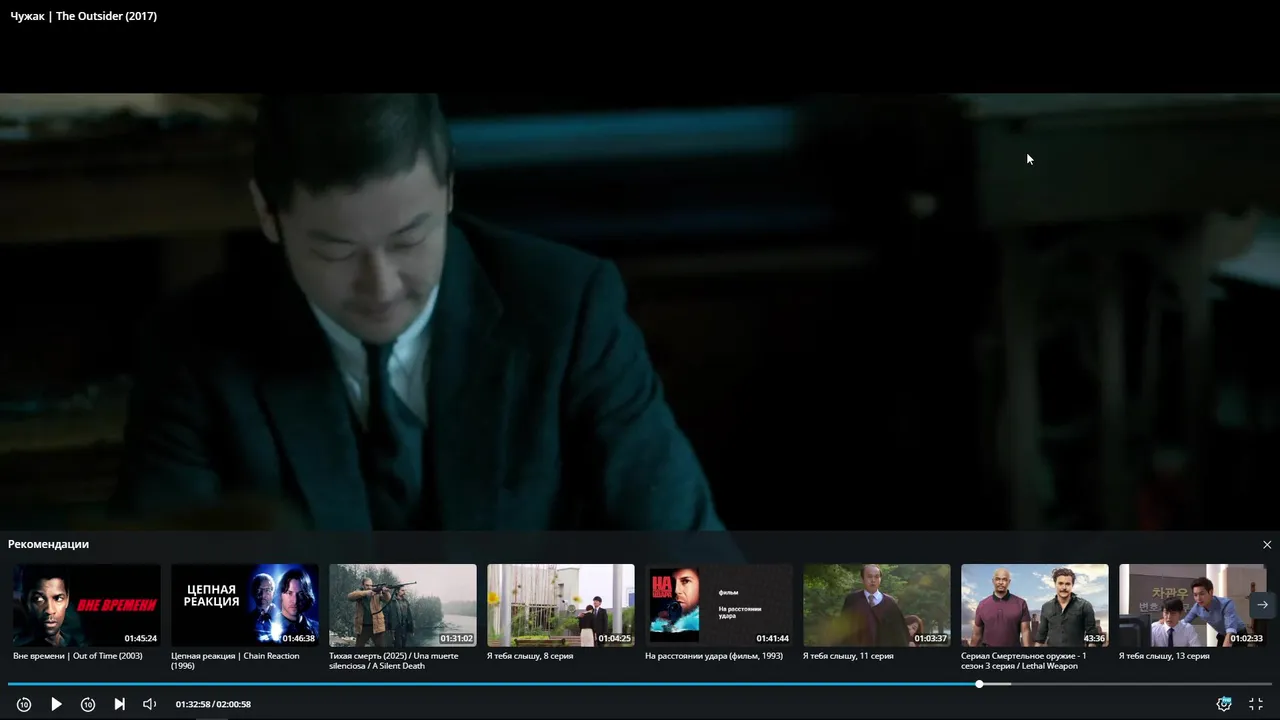The height and width of the screenshot is (720, 1280).
Task: Open the Тихая смерть (2025) thumbnail
Action: (x=403, y=605)
